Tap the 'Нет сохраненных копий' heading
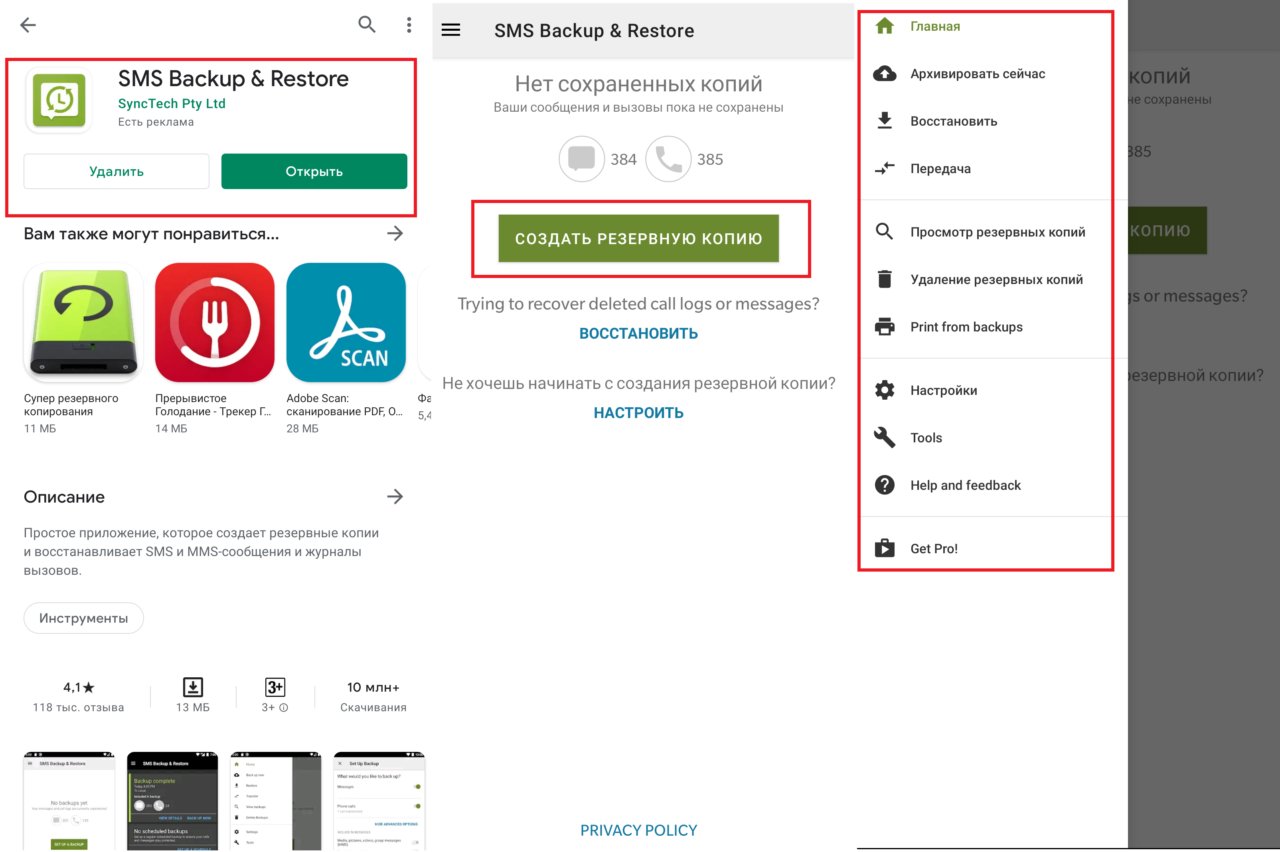The height and width of the screenshot is (852, 1280). [639, 84]
